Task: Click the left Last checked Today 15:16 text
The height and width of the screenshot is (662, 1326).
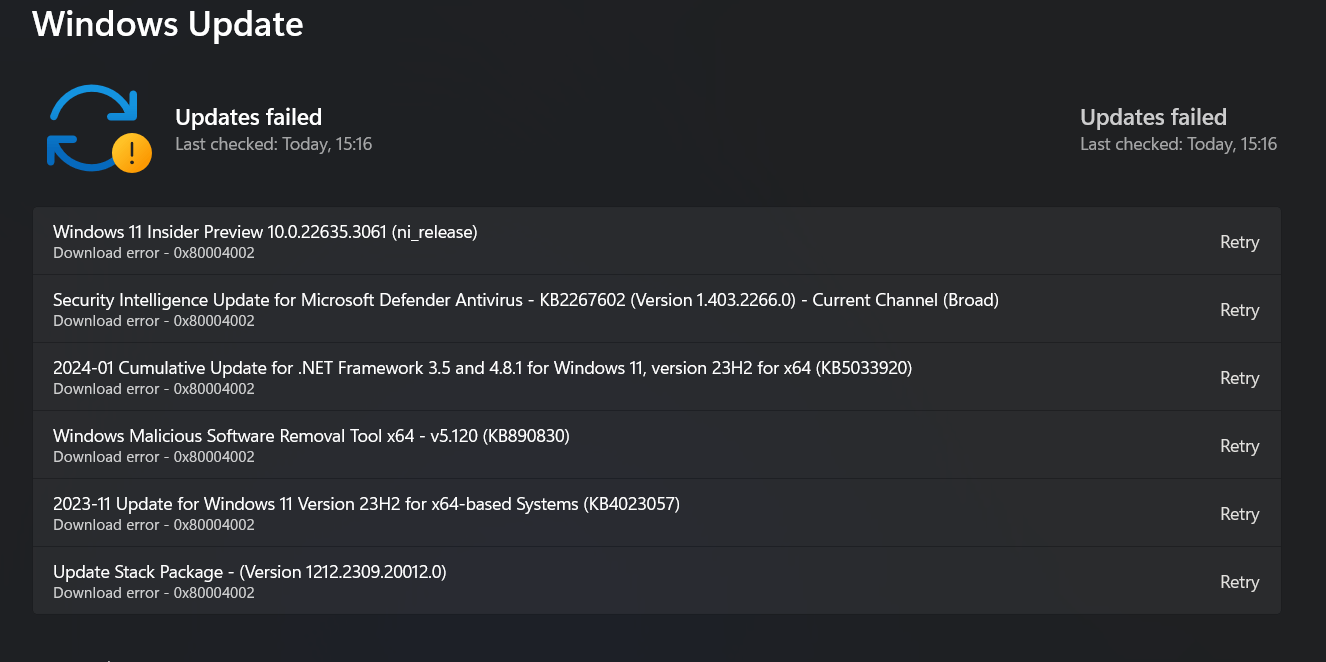Action: [x=273, y=144]
